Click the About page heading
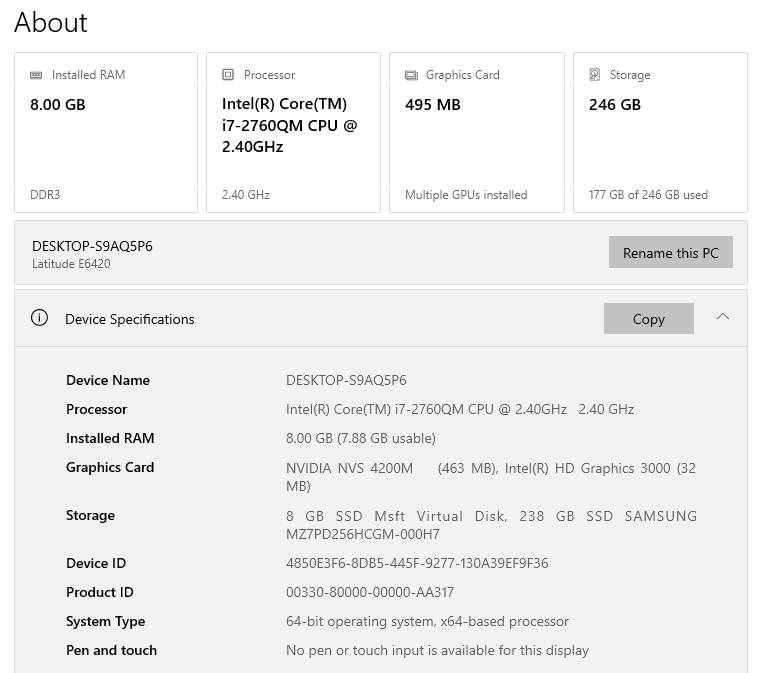757x673 pixels. pos(51,22)
